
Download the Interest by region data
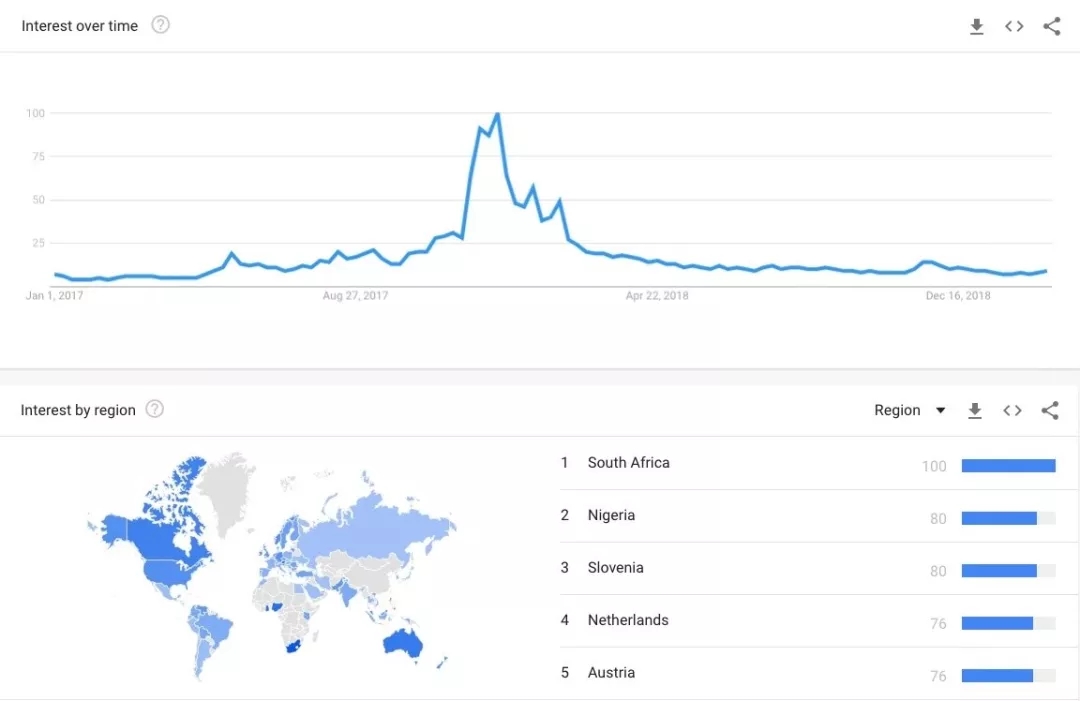pos(974,410)
